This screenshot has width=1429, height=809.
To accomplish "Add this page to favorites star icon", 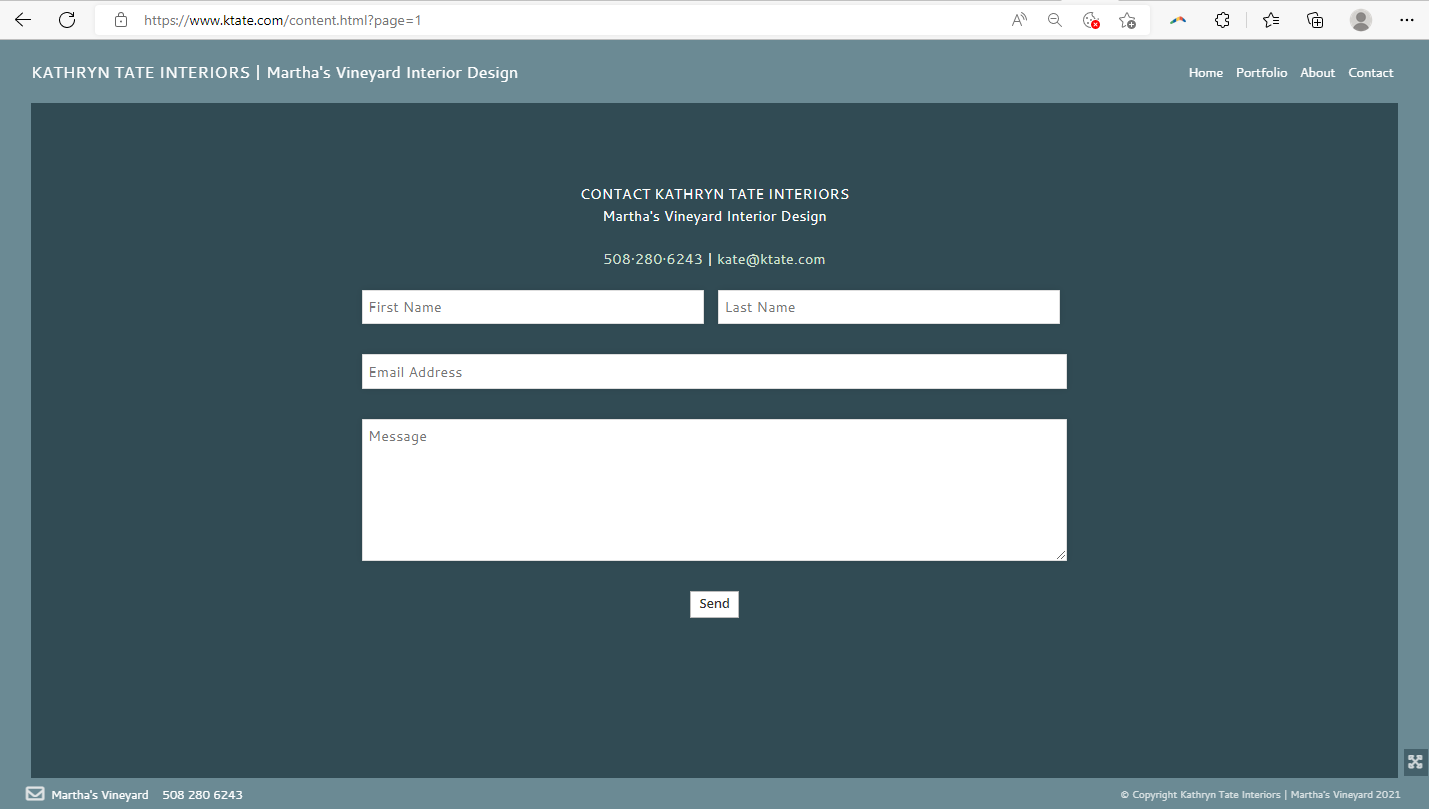I will (1127, 20).
